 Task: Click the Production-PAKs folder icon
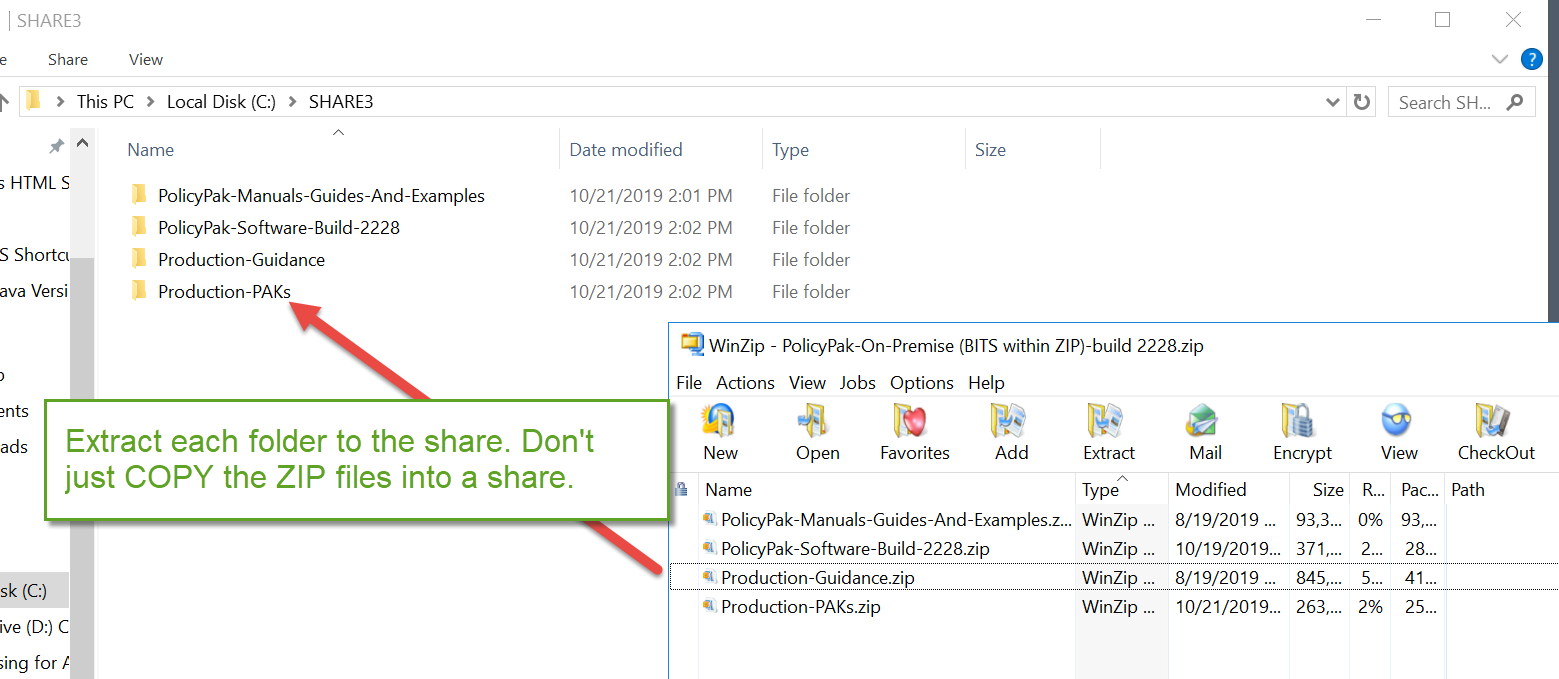point(139,291)
